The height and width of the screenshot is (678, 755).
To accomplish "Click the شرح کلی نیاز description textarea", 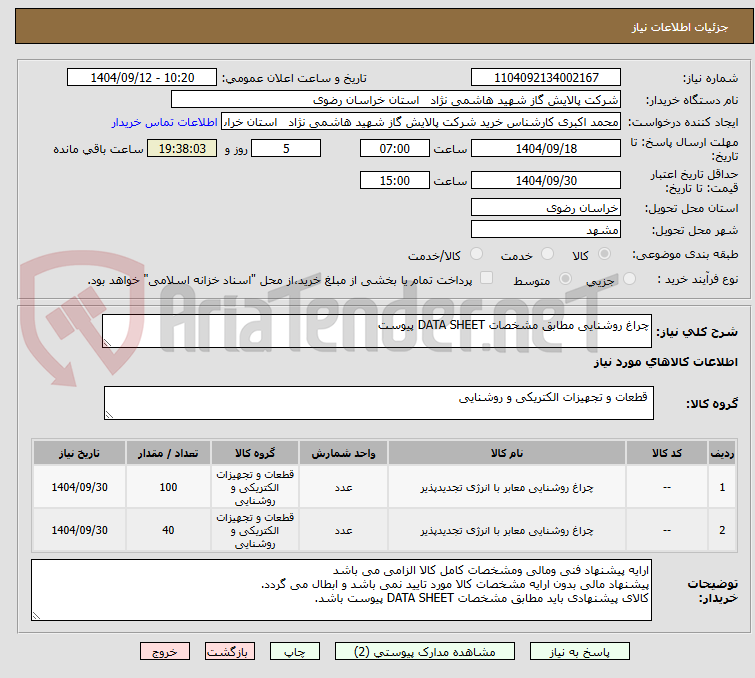I will pos(377,331).
